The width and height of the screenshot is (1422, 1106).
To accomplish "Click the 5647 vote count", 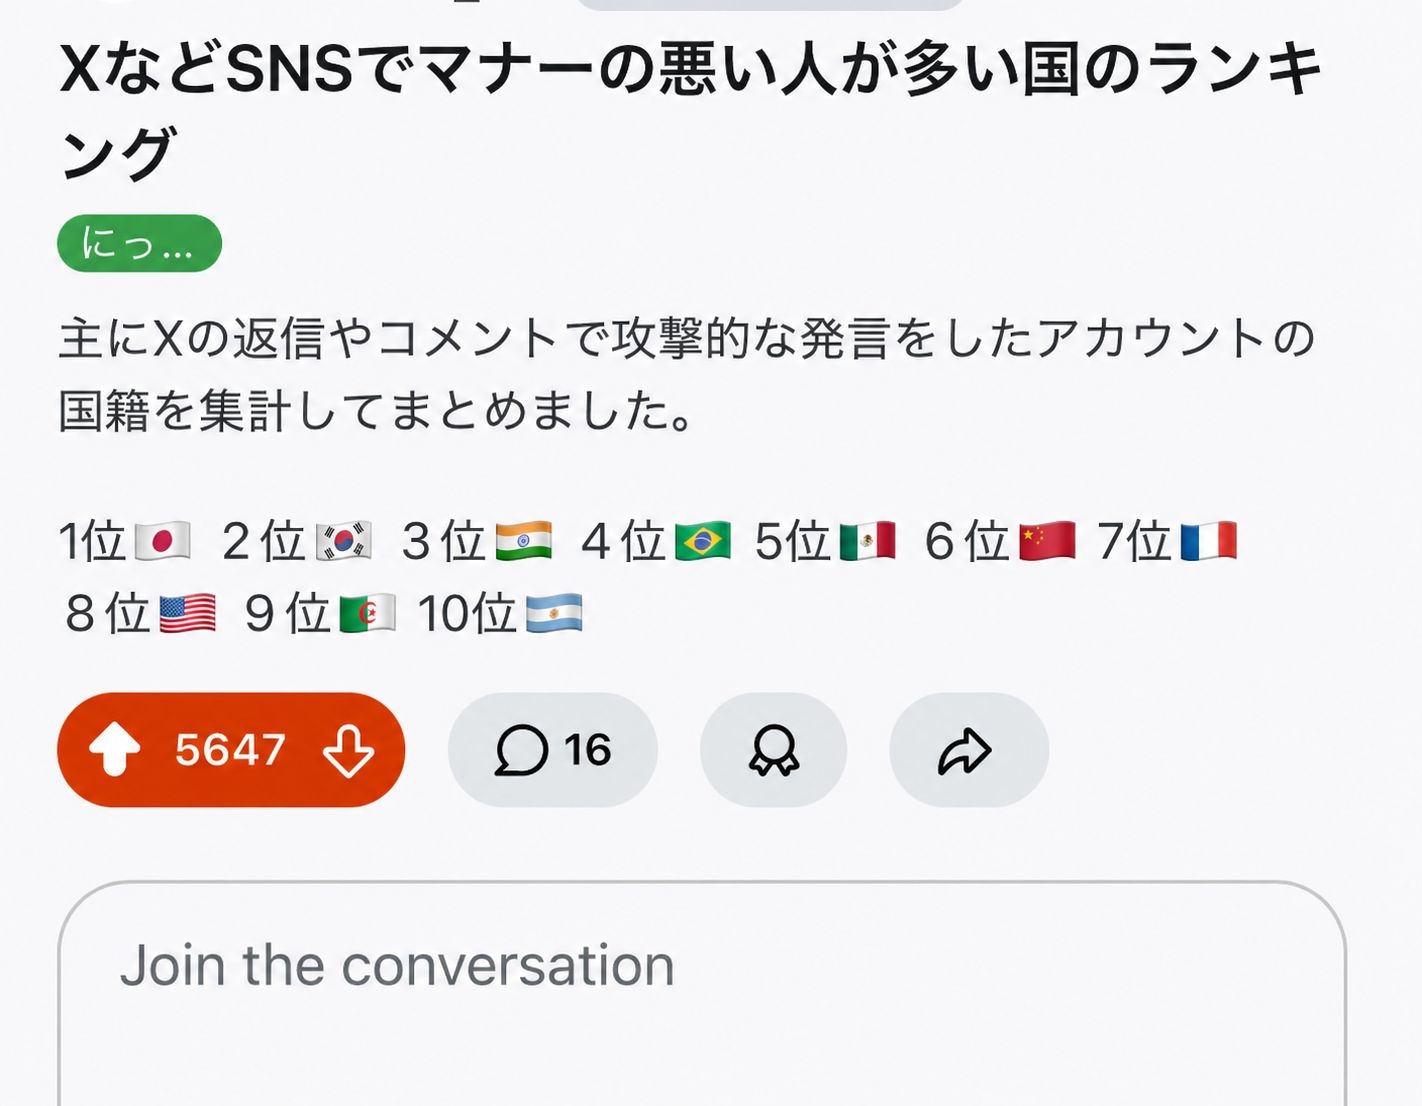I will (231, 750).
